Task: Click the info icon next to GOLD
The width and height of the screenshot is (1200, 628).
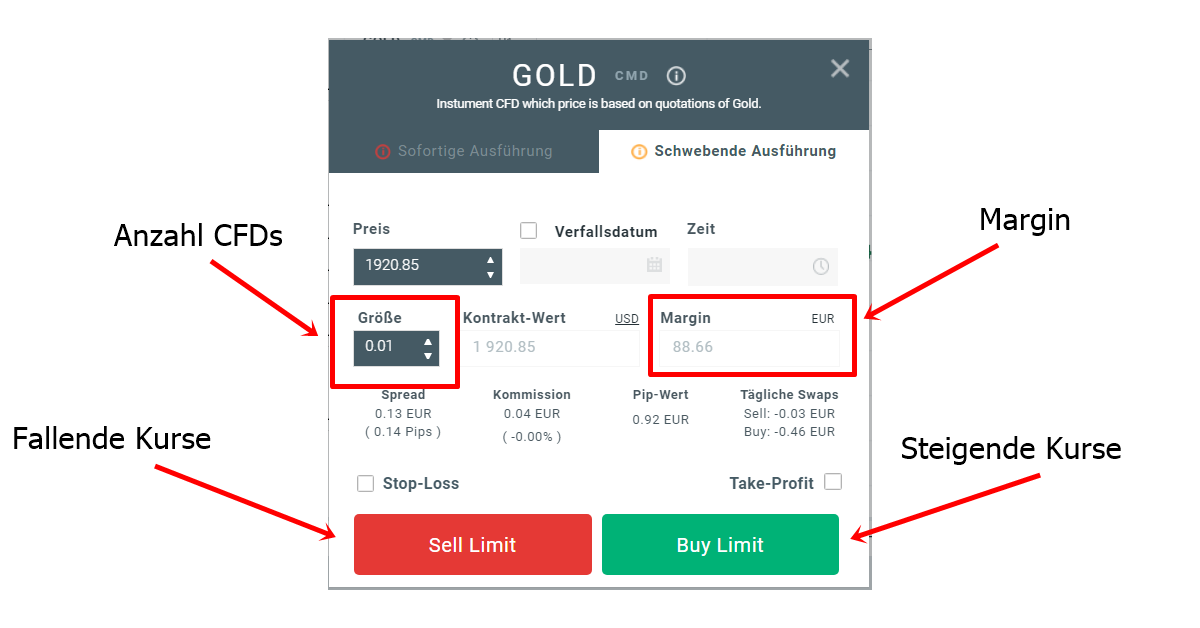Action: pyautogui.click(x=676, y=76)
